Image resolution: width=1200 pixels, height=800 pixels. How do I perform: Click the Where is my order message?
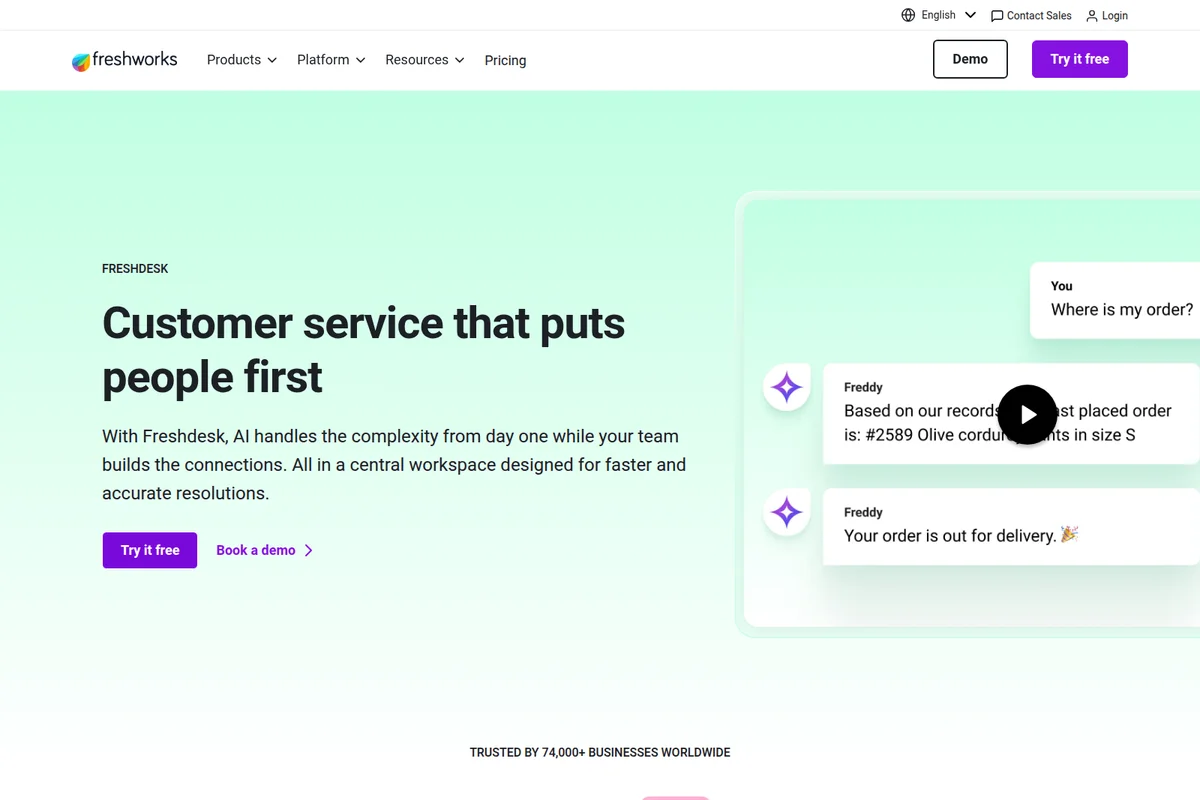tap(1120, 300)
